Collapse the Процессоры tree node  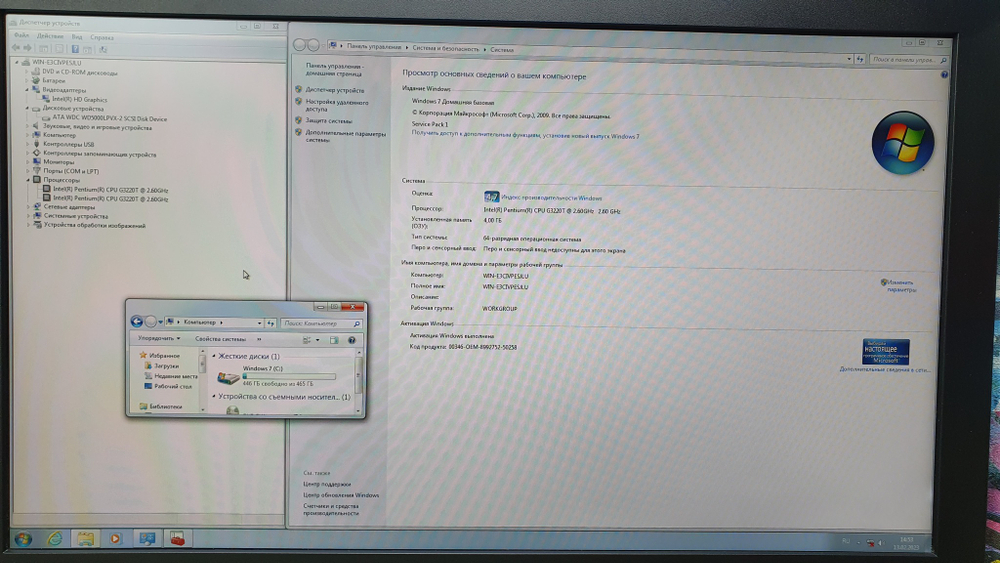coord(26,180)
